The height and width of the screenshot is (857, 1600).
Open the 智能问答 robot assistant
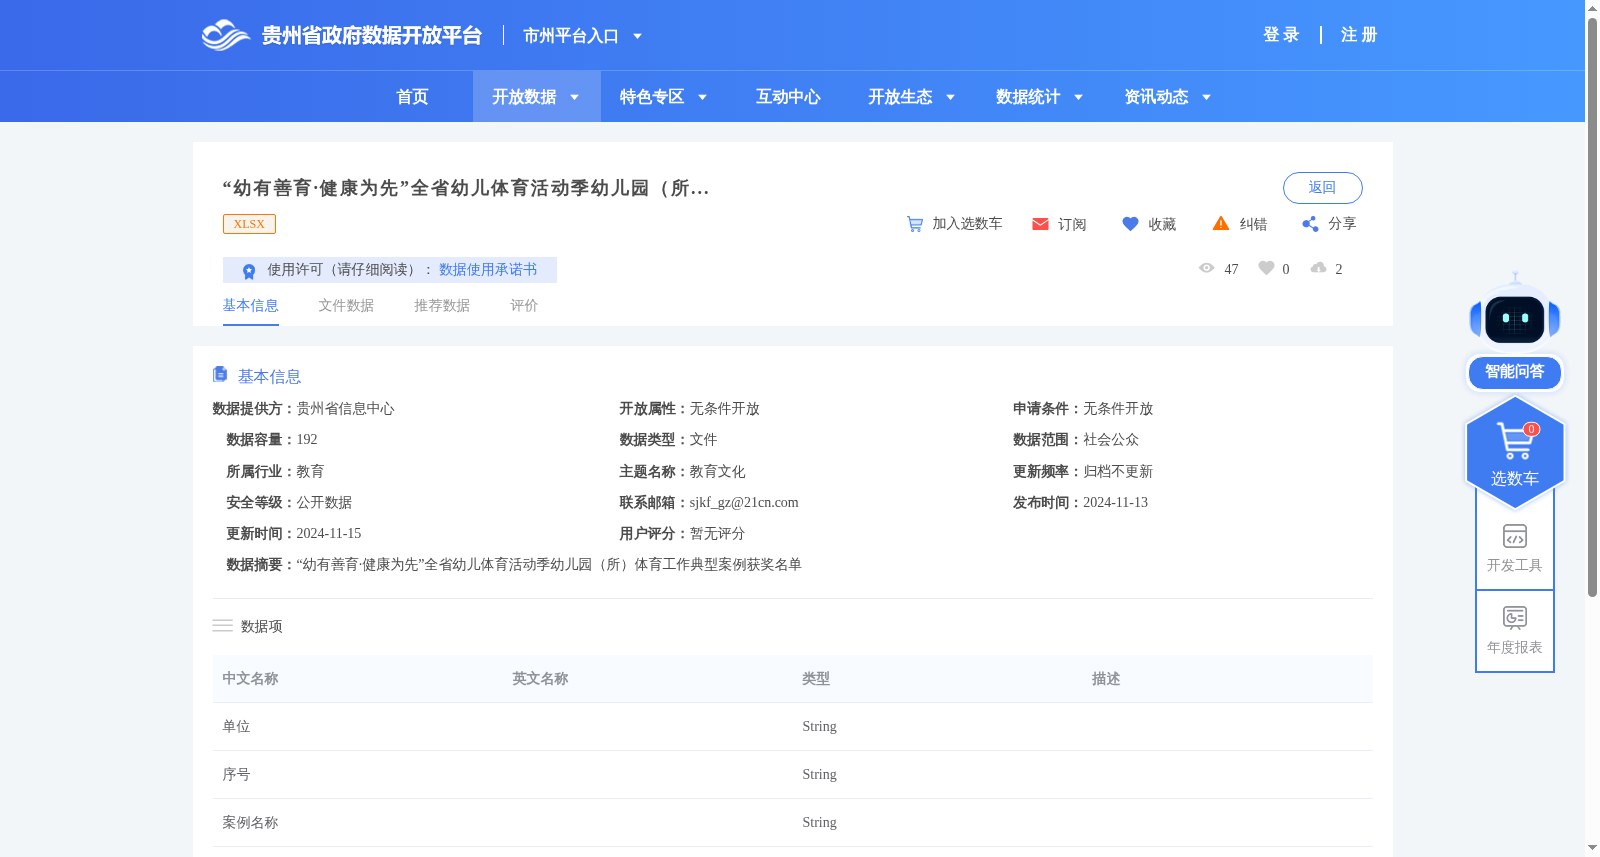pos(1515,332)
